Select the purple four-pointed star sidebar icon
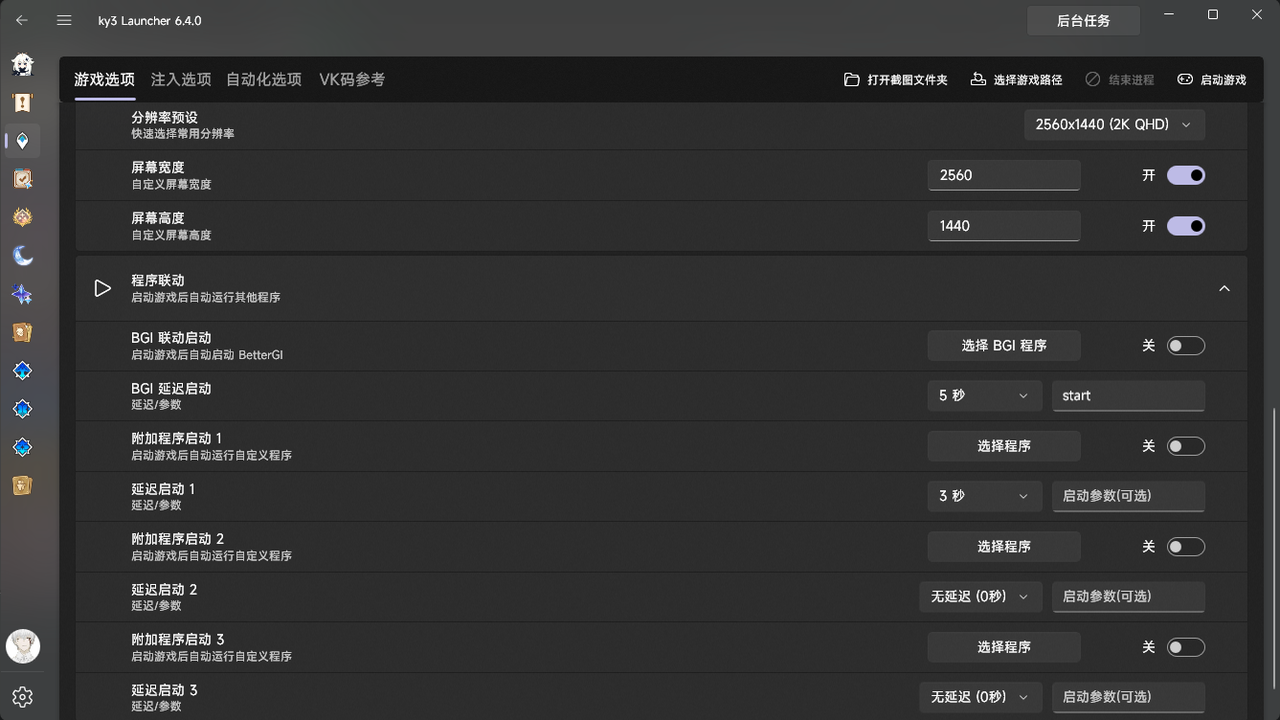Screen dimensions: 1280x720 [22, 295]
